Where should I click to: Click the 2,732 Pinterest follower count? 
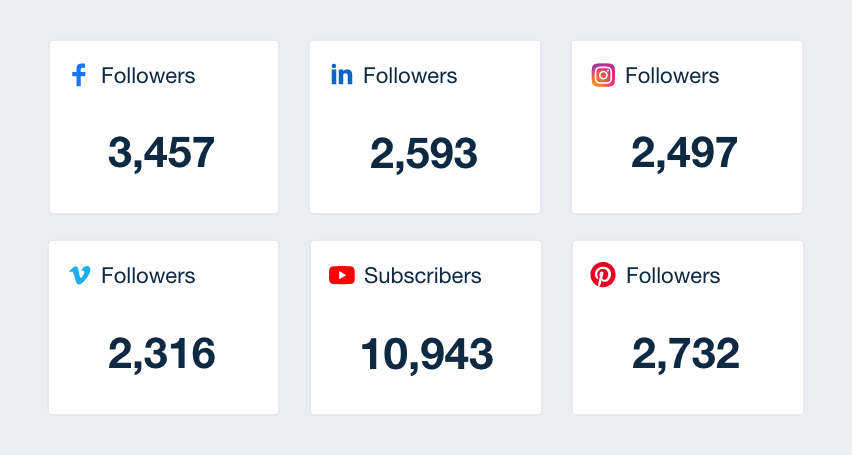(x=686, y=354)
